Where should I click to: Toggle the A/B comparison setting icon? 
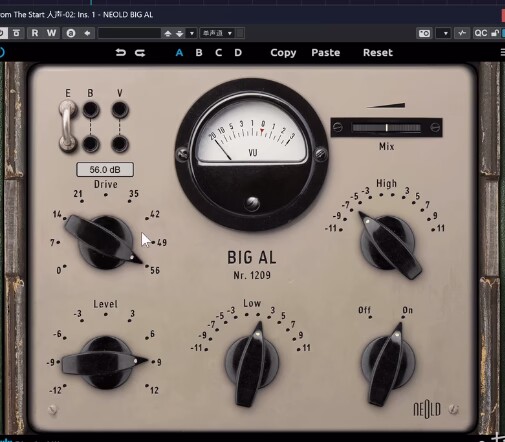[71, 33]
